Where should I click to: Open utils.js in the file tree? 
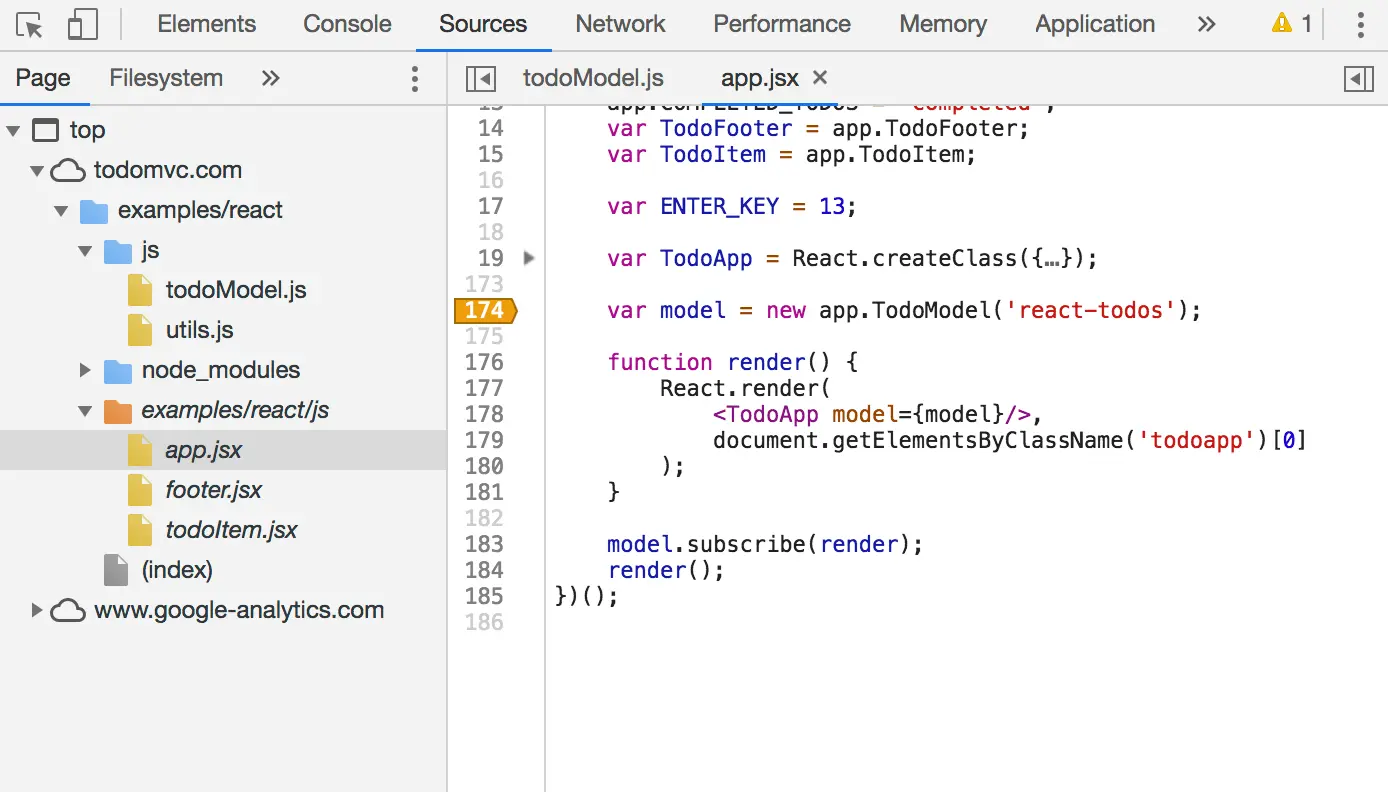point(199,330)
